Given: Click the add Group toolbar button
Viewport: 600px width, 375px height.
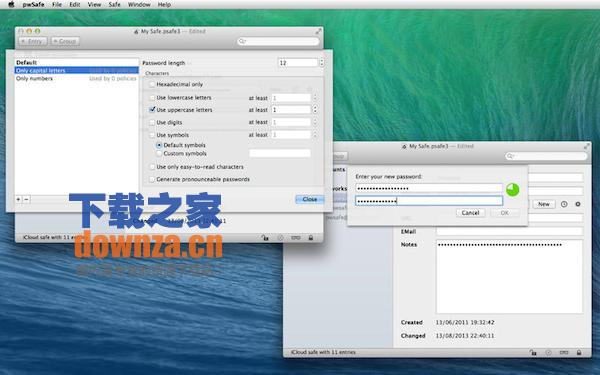Looking at the screenshot, I should 65,41.
